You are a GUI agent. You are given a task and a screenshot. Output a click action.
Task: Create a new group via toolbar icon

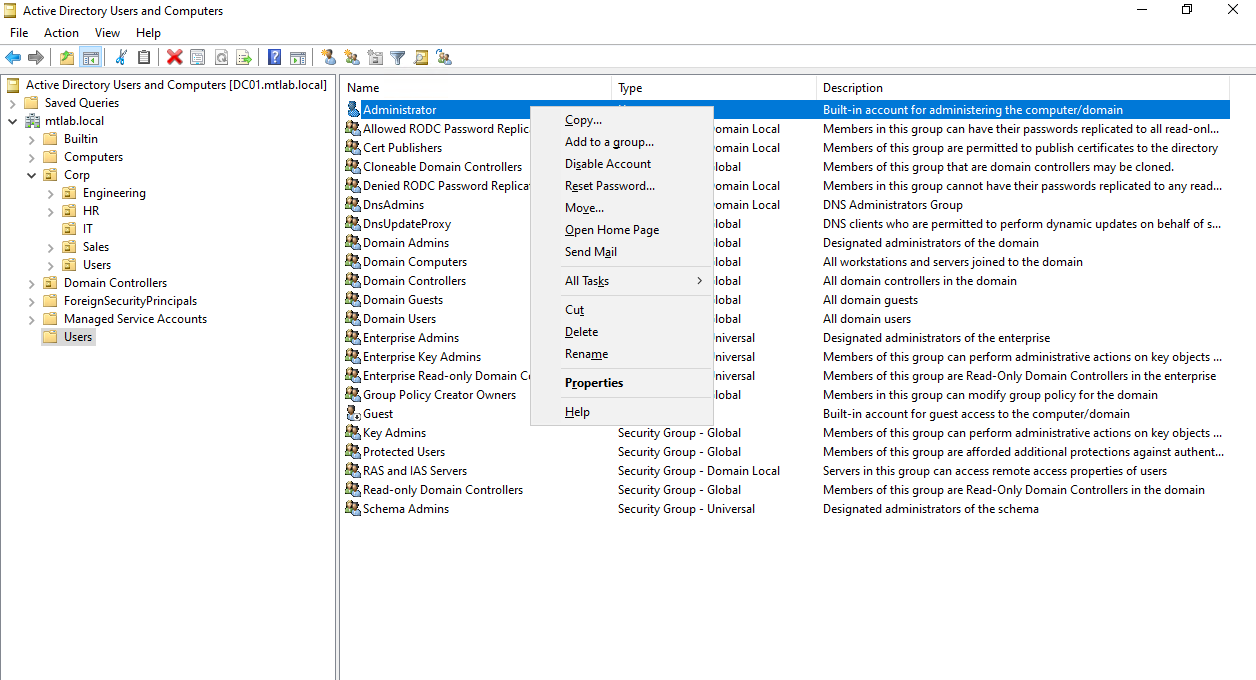(351, 58)
